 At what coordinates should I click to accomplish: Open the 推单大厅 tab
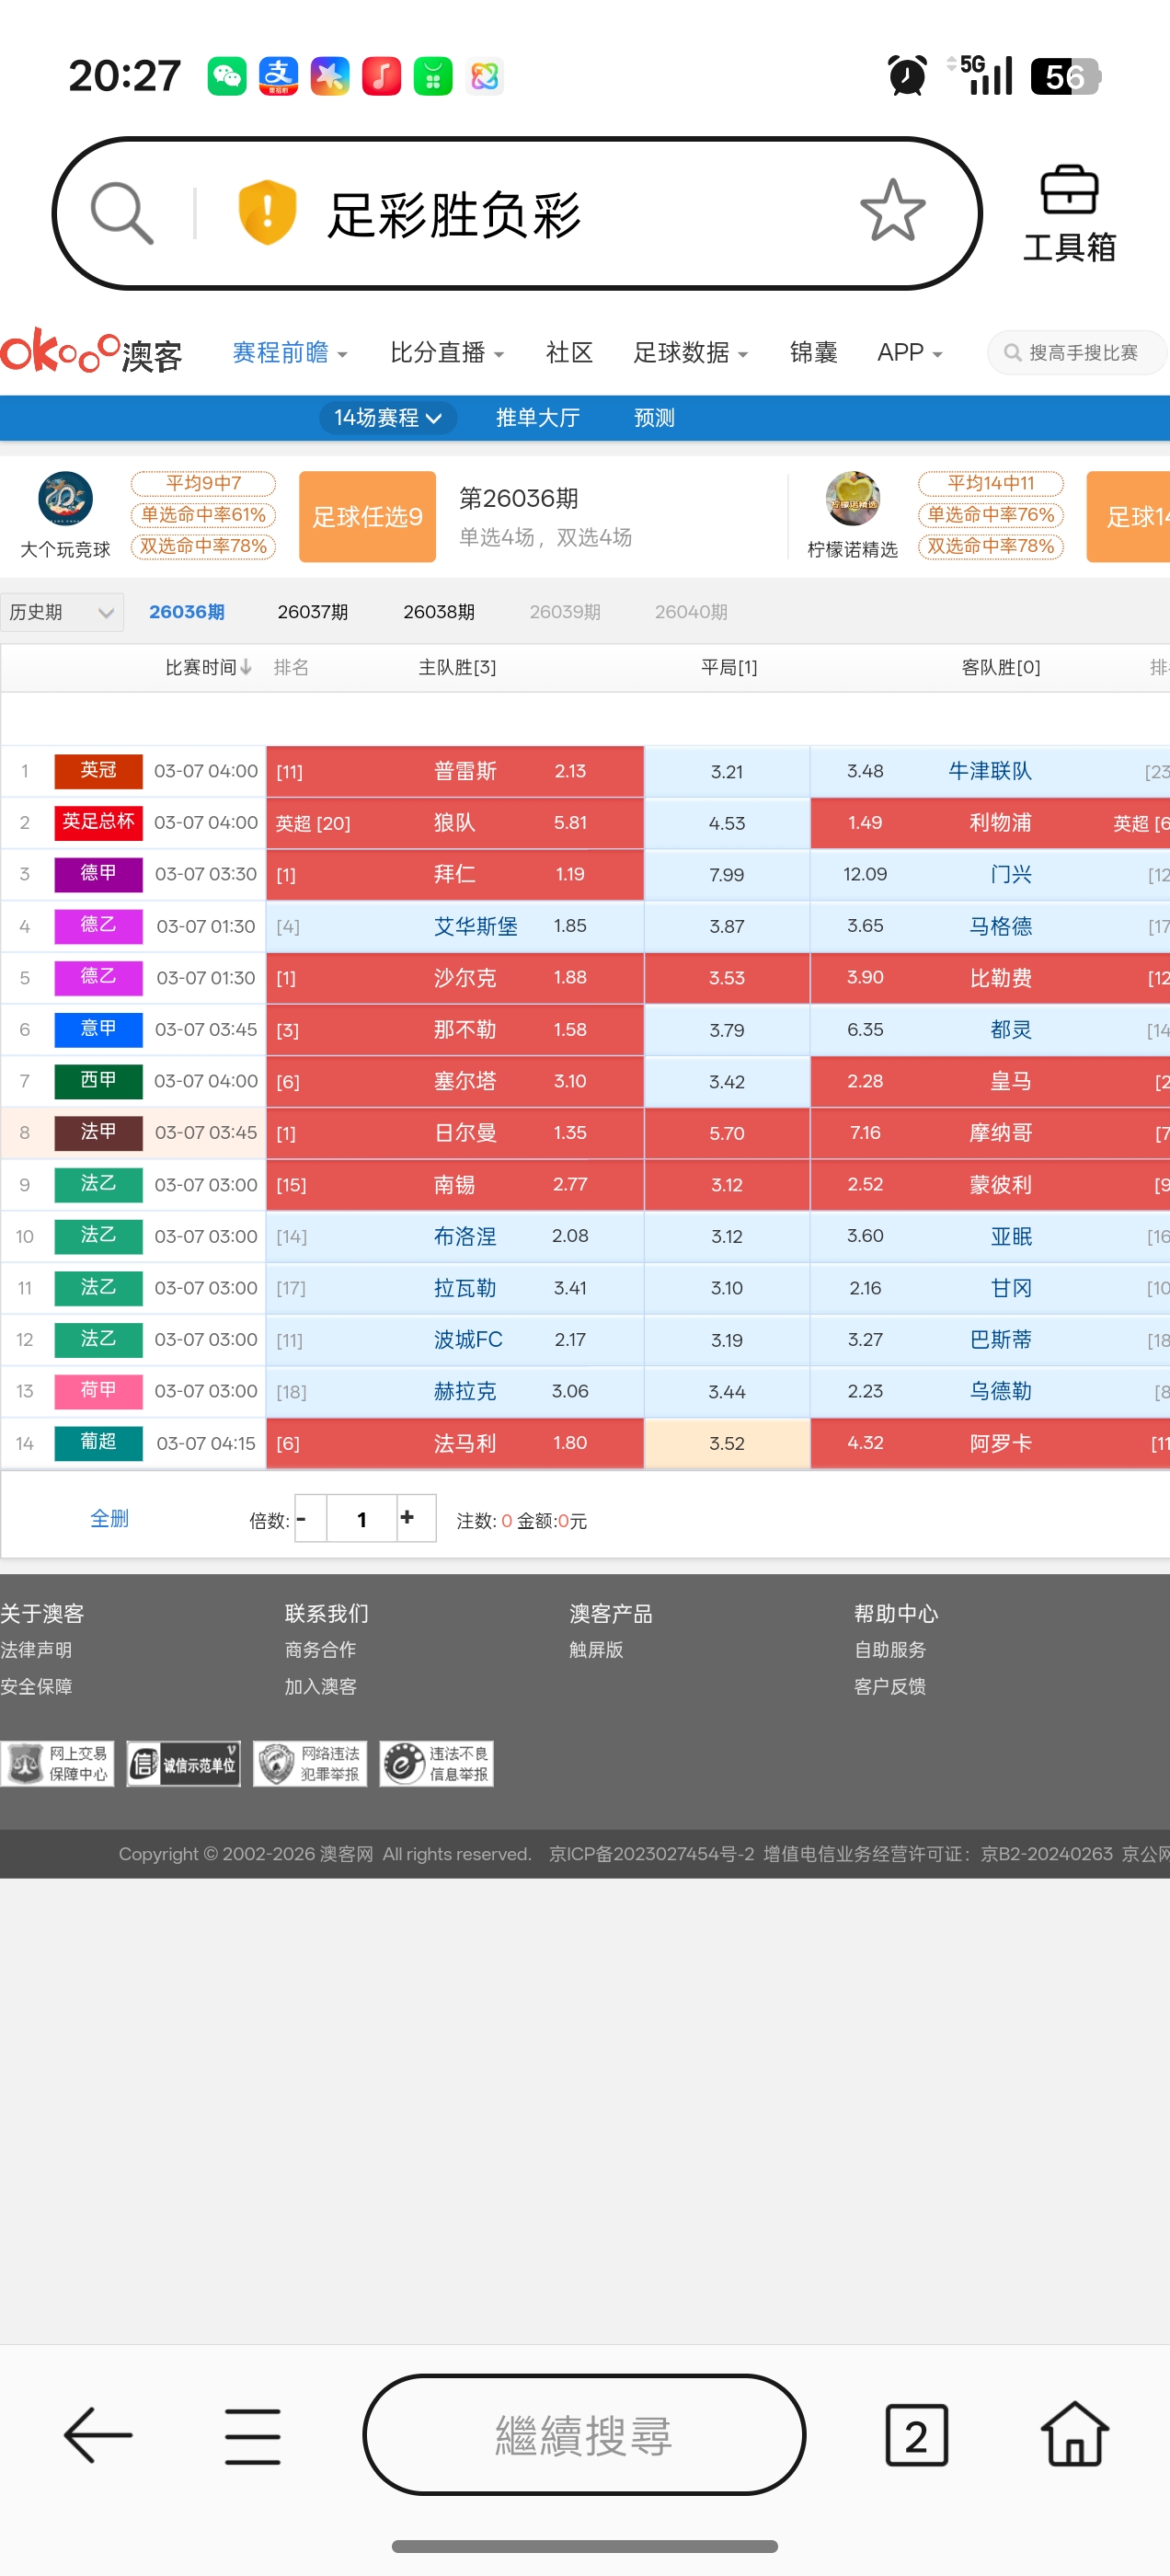pyautogui.click(x=537, y=418)
